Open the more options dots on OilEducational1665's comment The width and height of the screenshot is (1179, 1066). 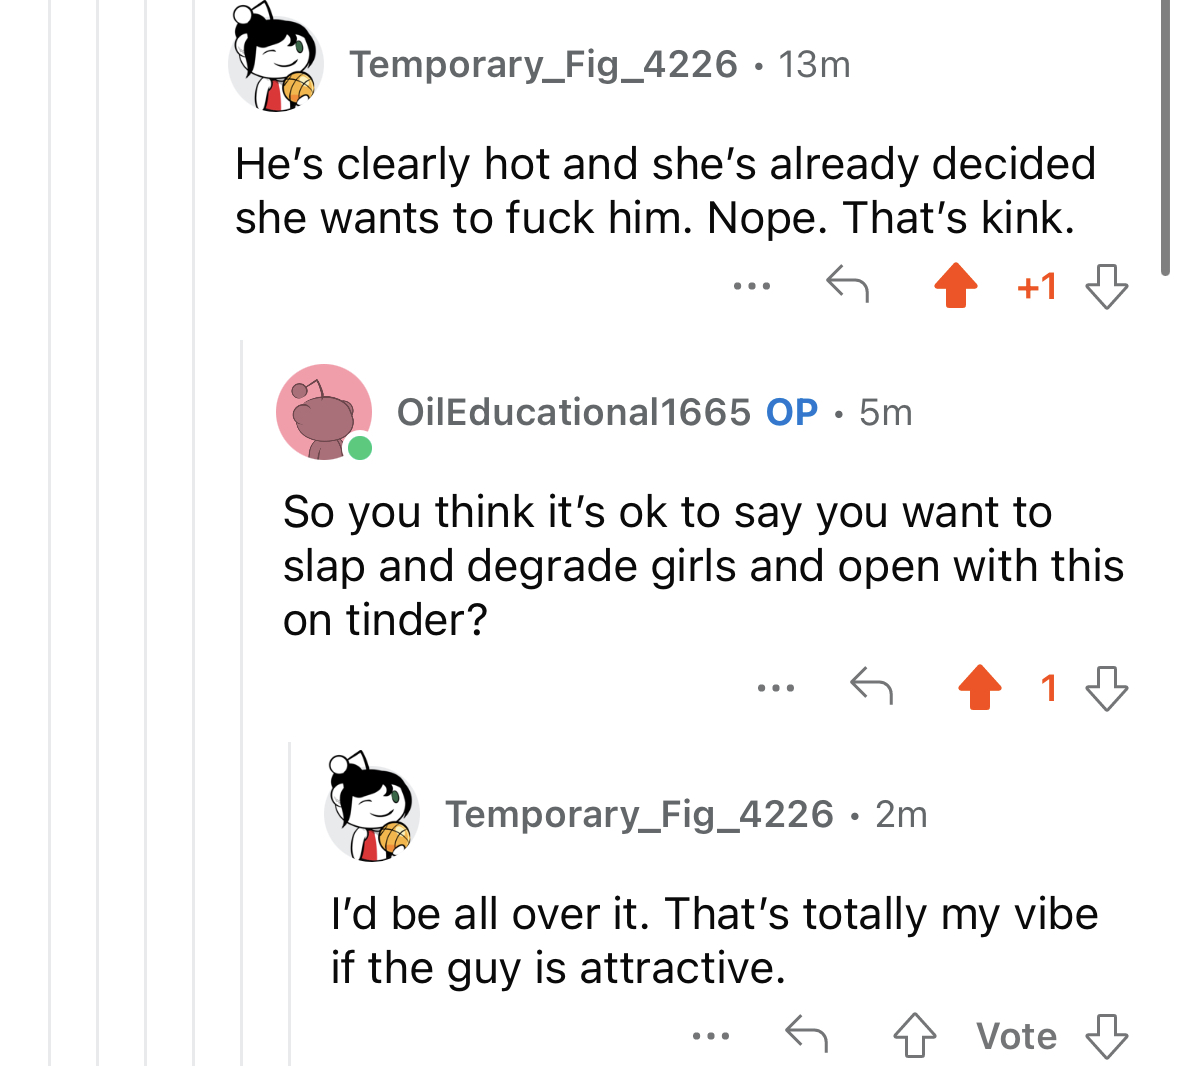pyautogui.click(x=776, y=688)
